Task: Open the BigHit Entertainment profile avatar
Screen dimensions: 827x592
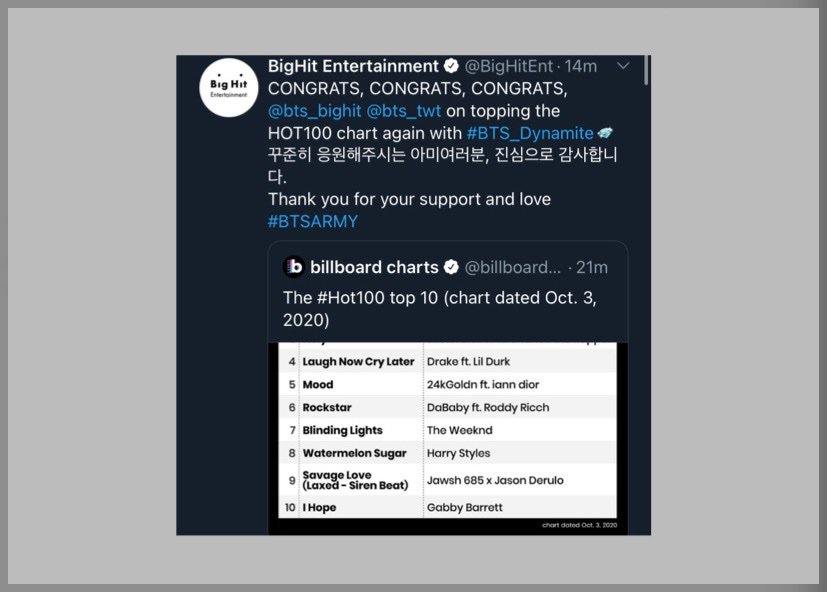Action: pyautogui.click(x=228, y=88)
